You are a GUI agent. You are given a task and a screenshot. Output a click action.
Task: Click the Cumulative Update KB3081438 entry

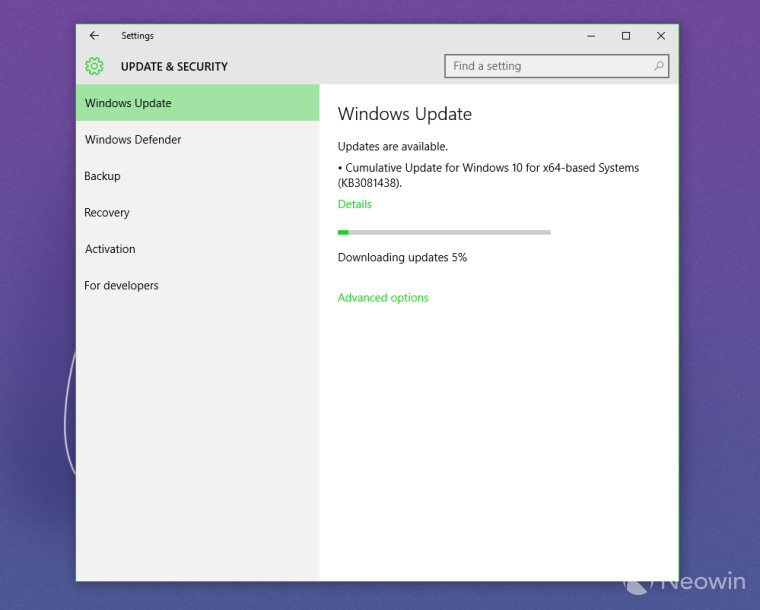488,175
